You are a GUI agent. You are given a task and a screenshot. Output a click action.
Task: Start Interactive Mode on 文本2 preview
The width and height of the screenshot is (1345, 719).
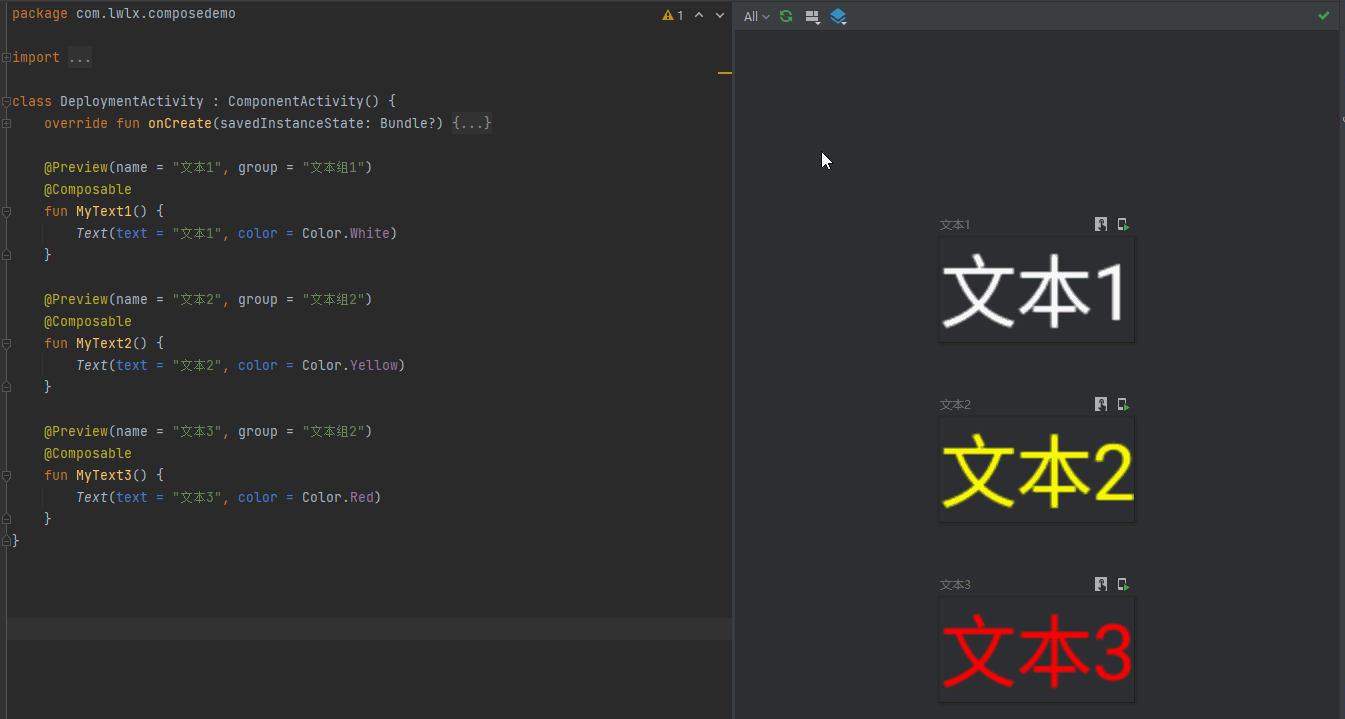[x=1101, y=404]
